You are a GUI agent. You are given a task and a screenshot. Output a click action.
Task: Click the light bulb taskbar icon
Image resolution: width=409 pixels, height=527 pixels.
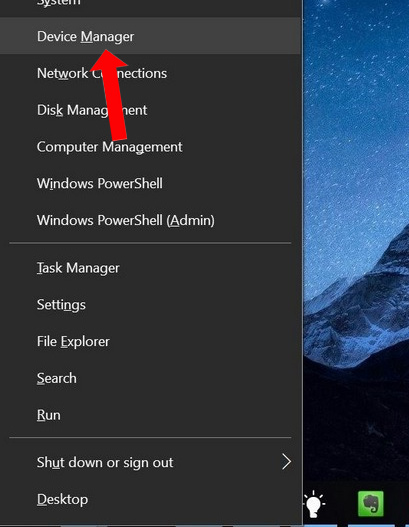[x=314, y=503]
